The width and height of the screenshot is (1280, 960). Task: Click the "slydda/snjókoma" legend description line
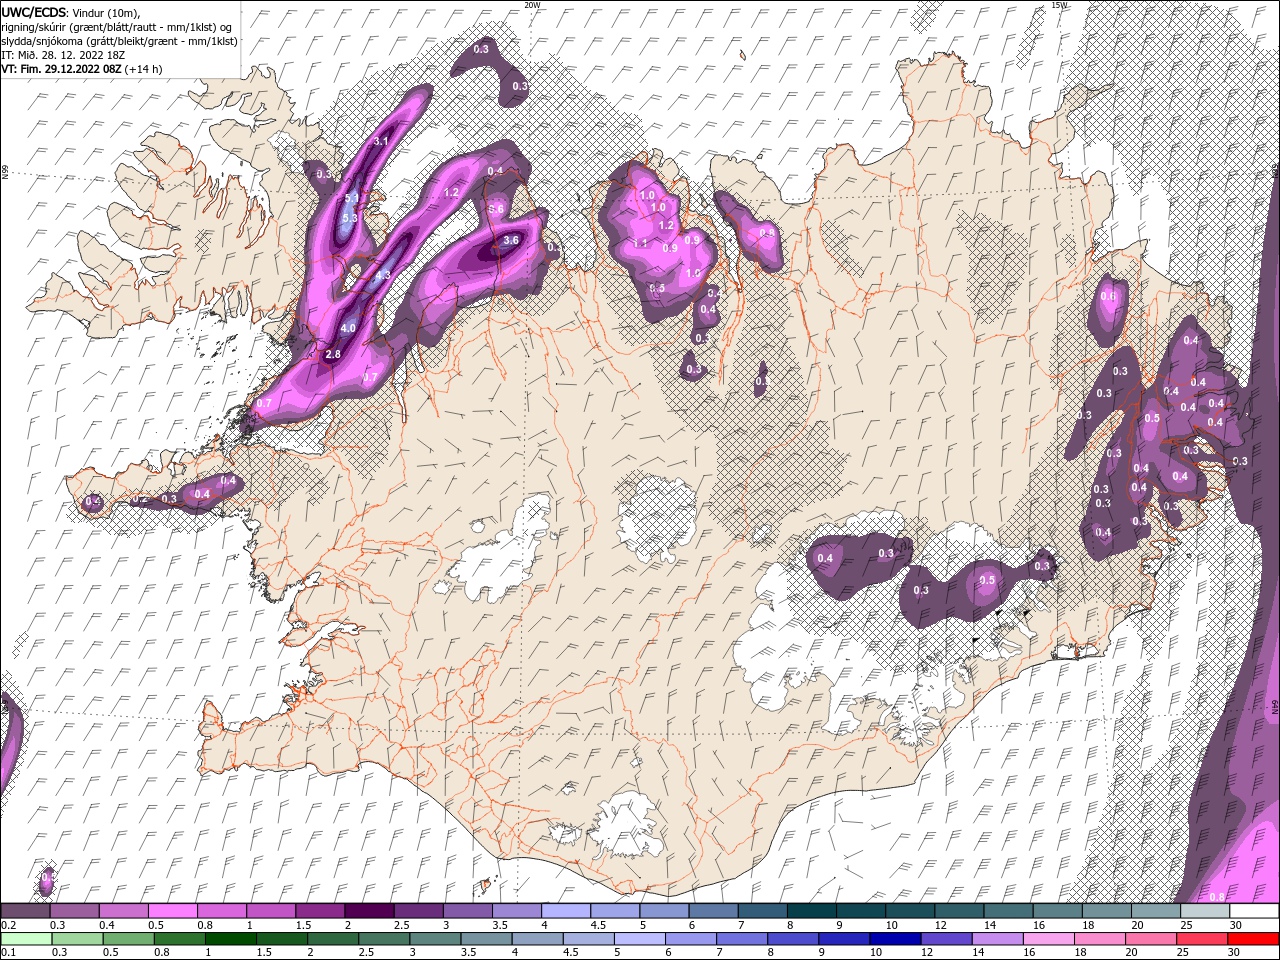[119, 41]
